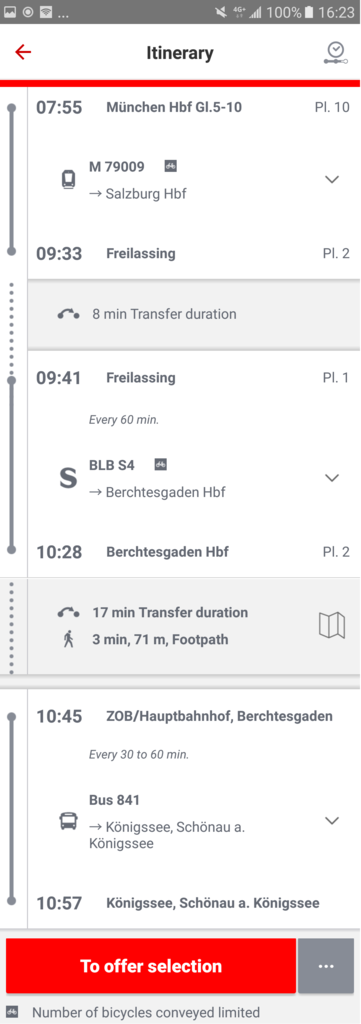Tap the walking person icon by Footpath

[69, 639]
